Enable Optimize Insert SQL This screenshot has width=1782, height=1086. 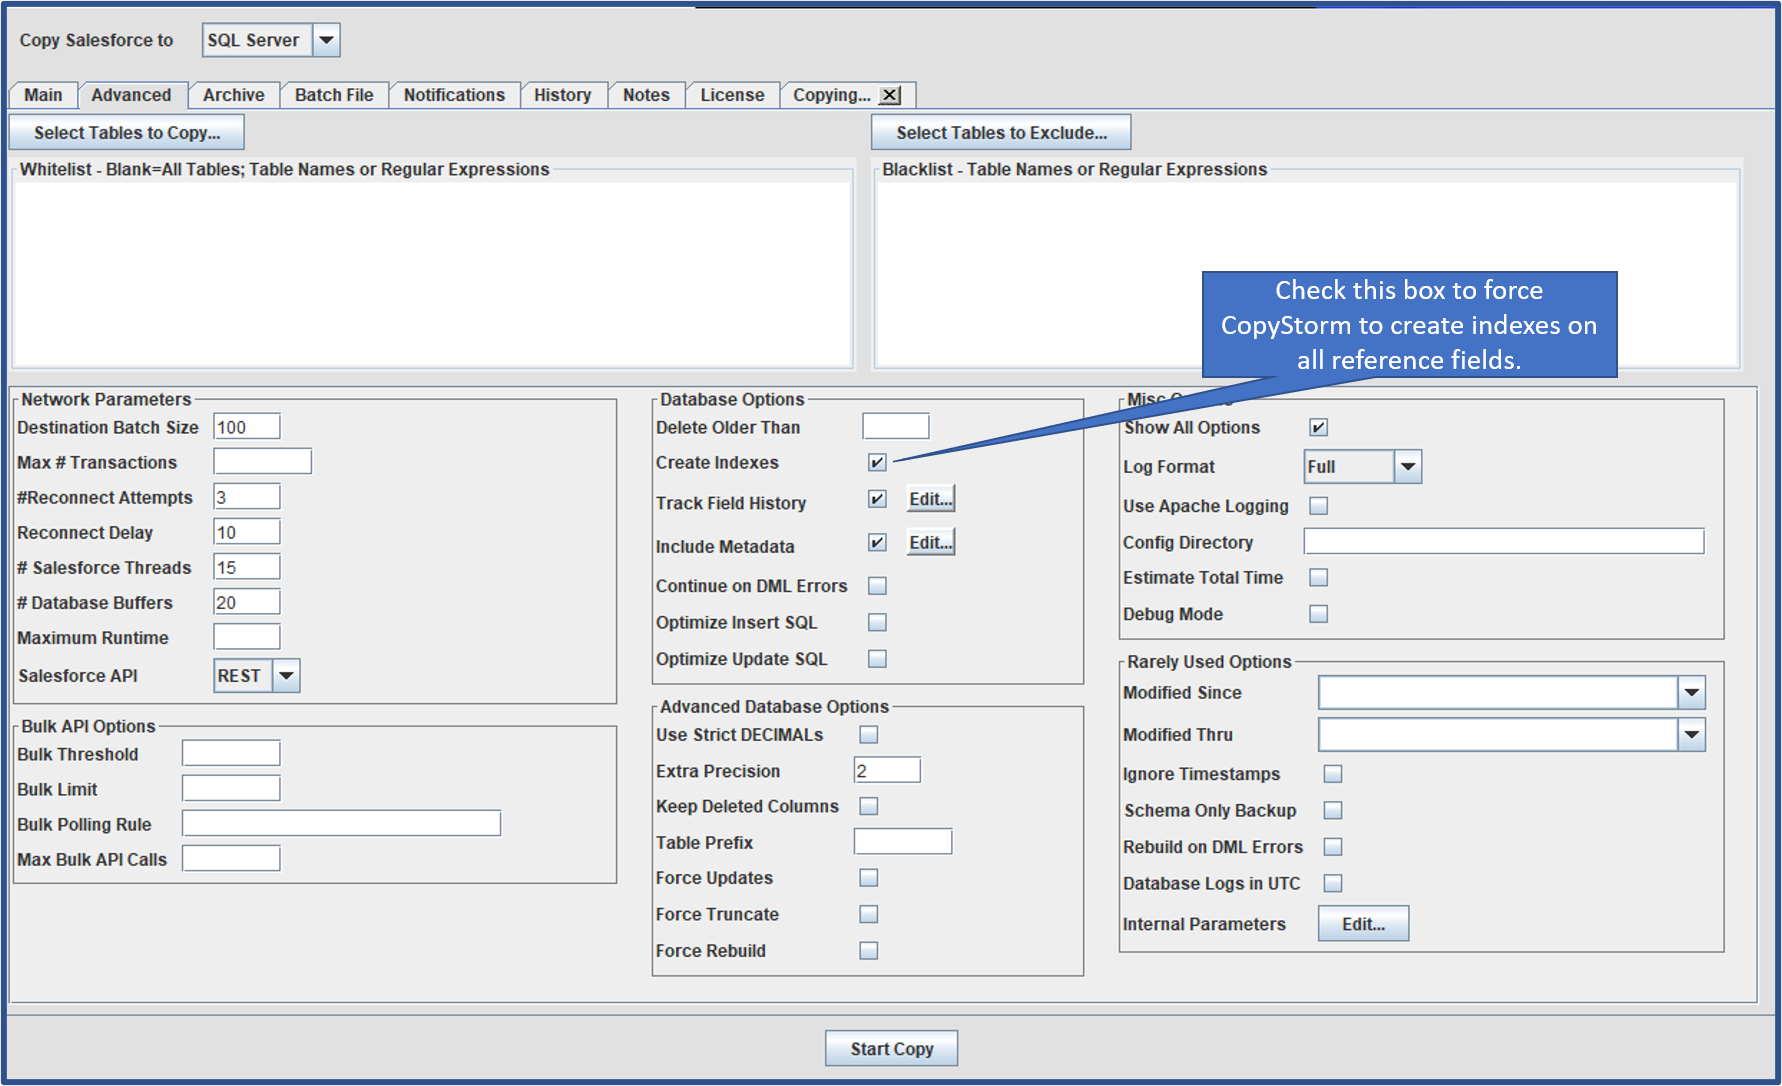click(877, 623)
